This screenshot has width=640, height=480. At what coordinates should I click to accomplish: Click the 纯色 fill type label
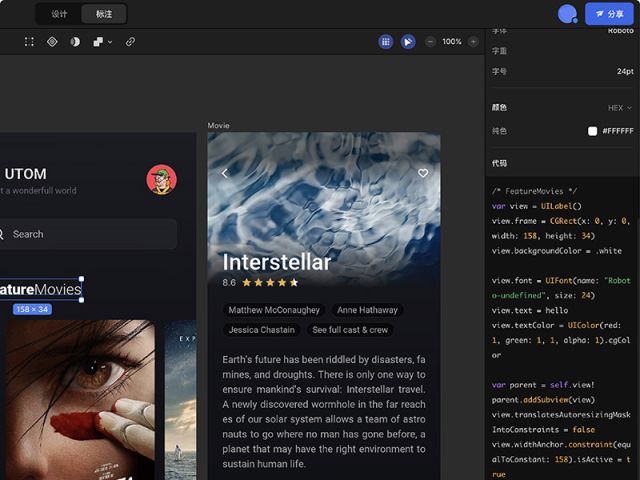point(499,131)
